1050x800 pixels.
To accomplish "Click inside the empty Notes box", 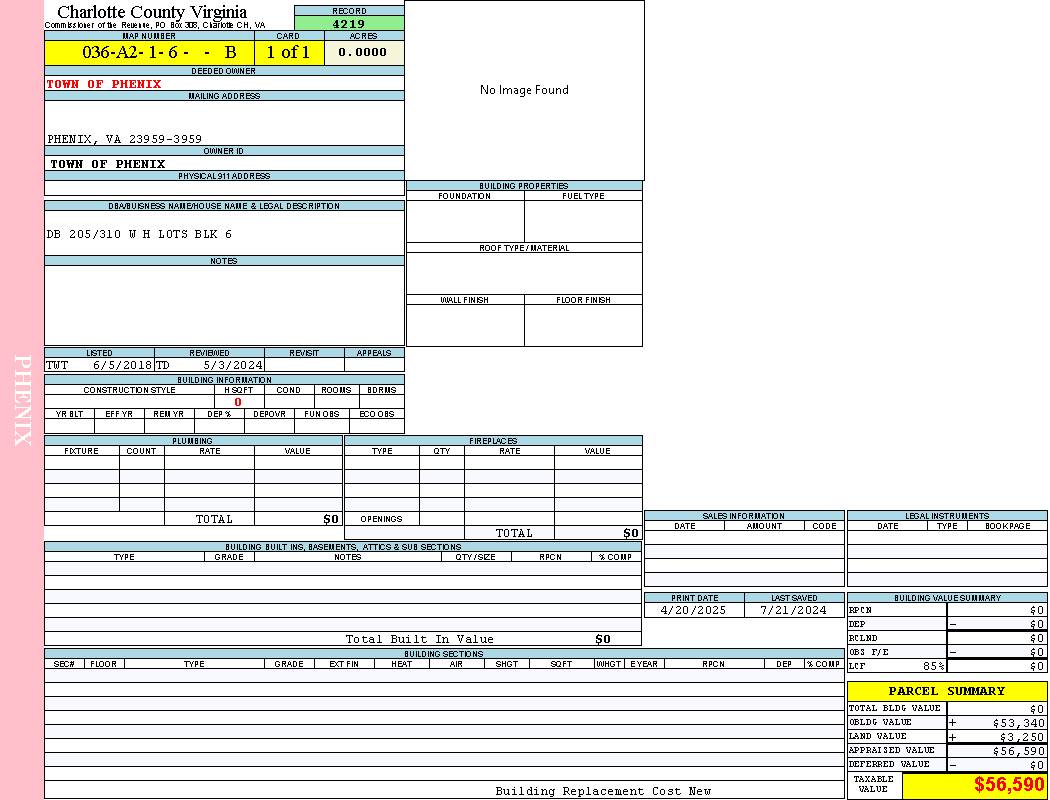I will pyautogui.click(x=224, y=305).
